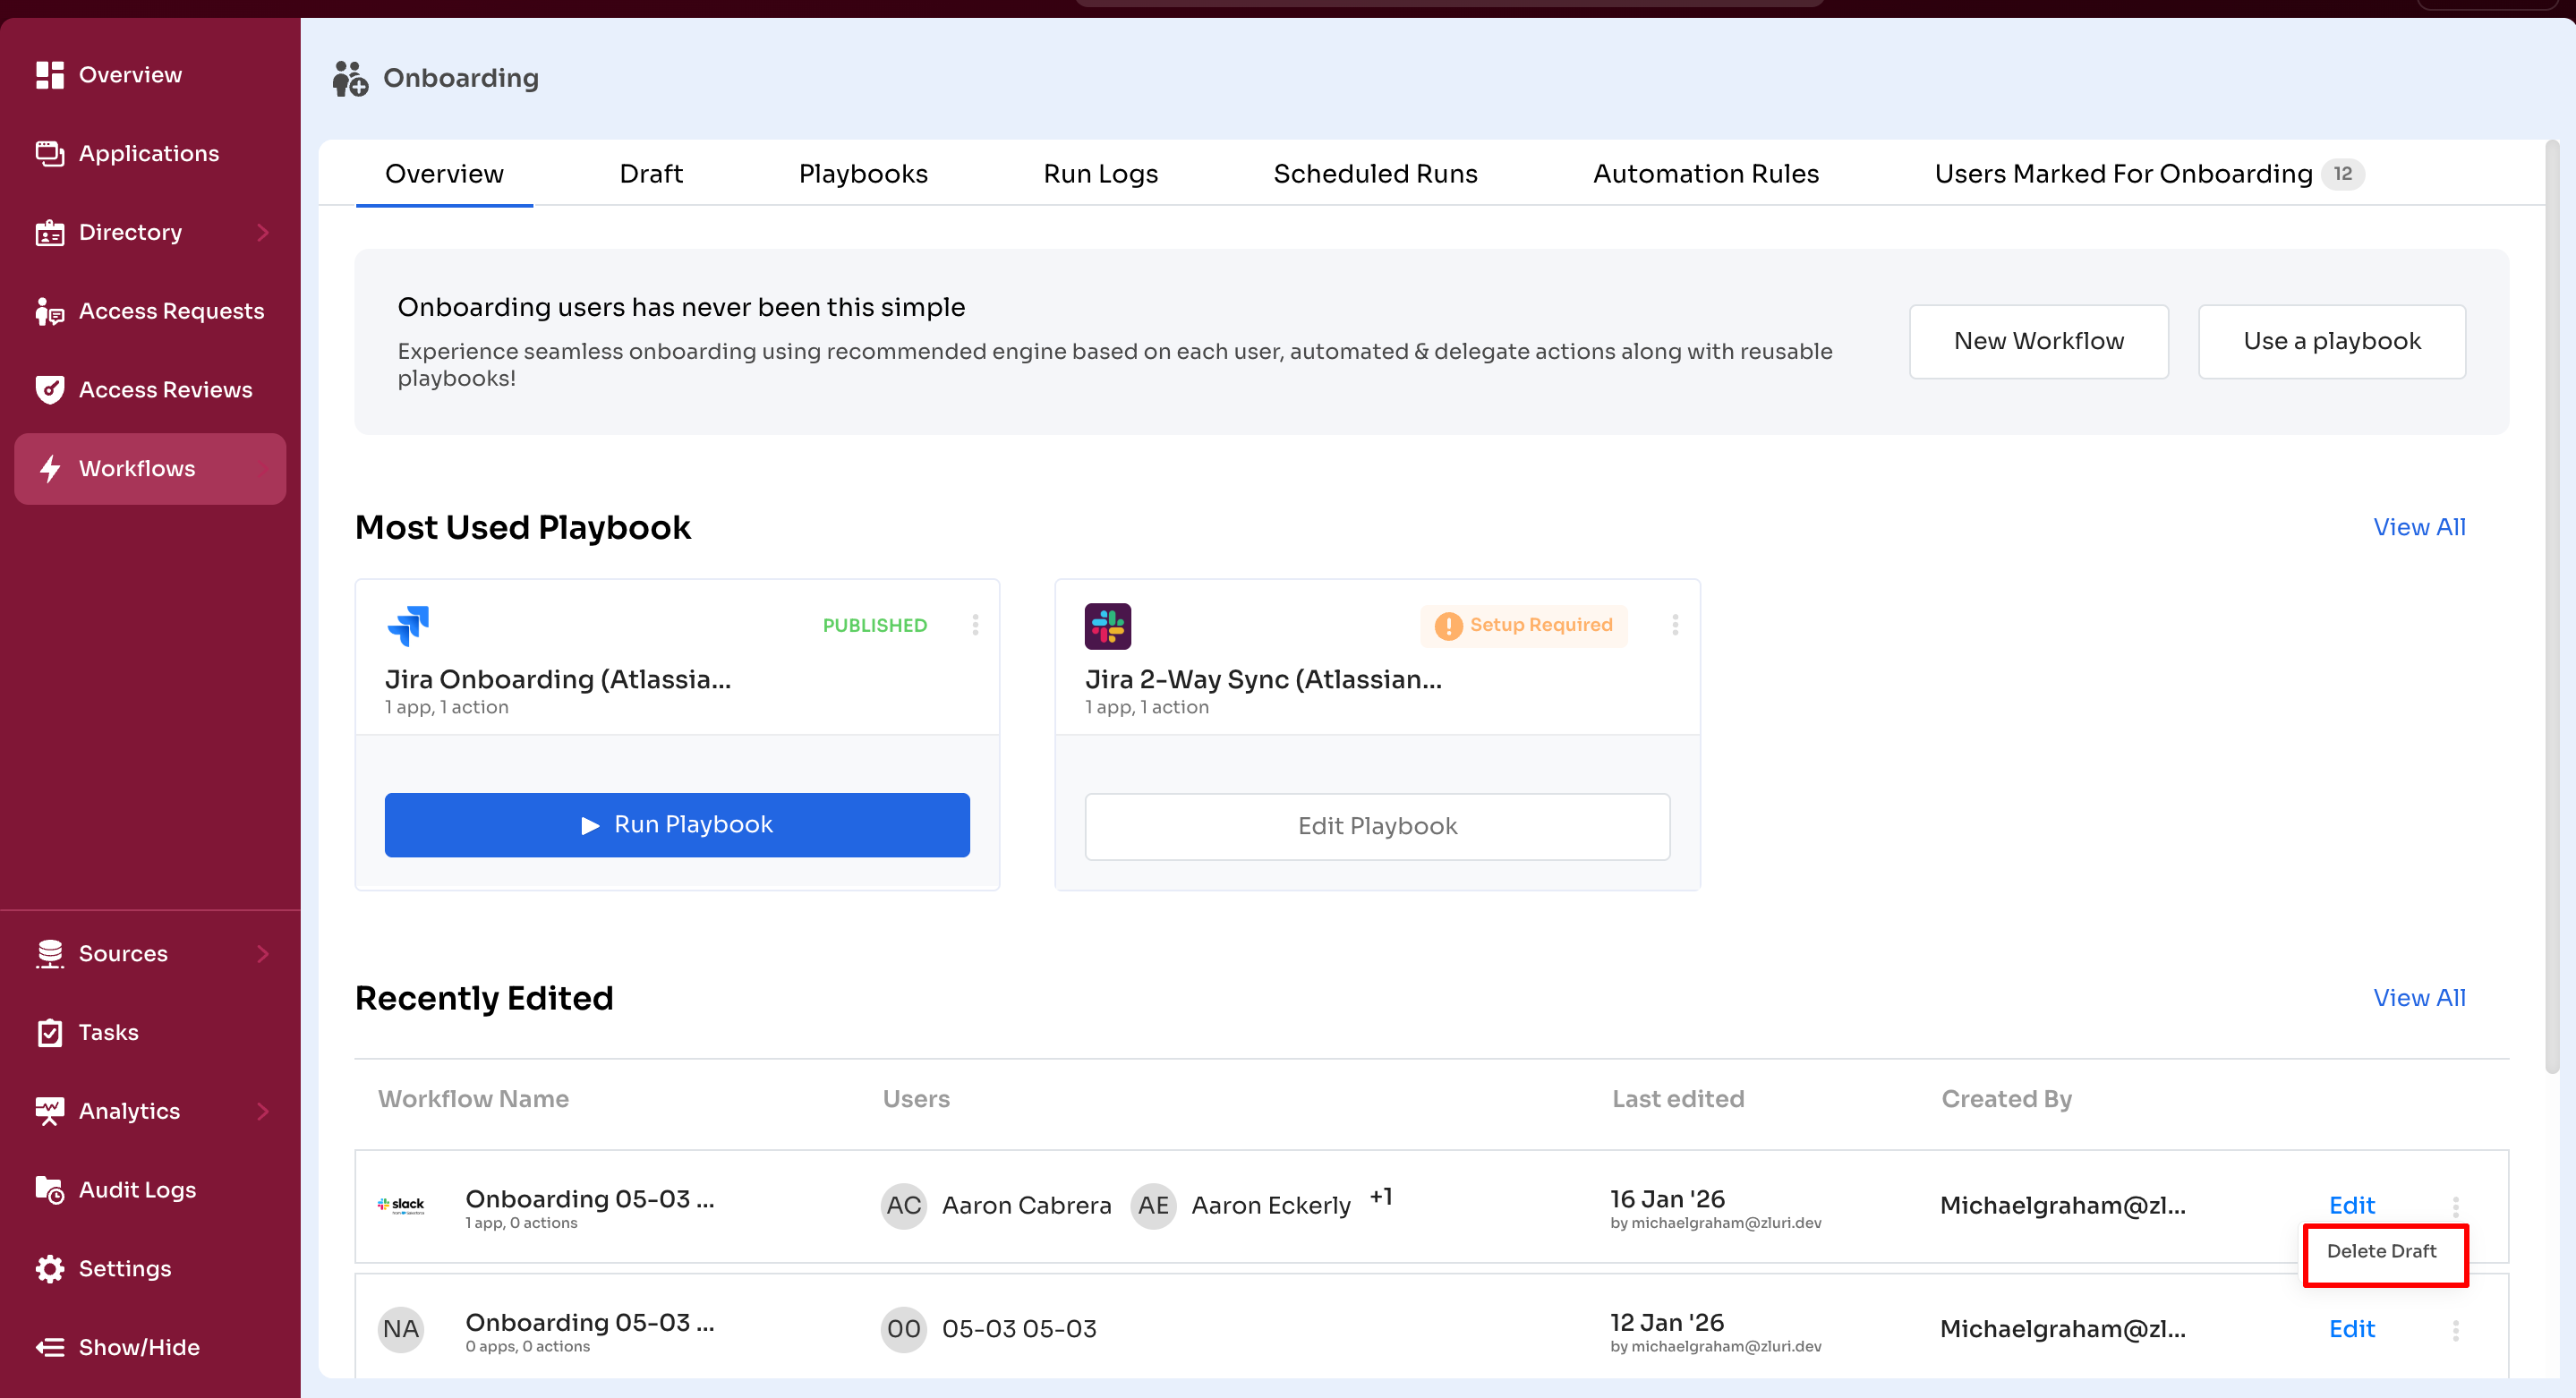Click the Overview dashboard icon in sidebar
This screenshot has height=1398, width=2576.
click(49, 75)
